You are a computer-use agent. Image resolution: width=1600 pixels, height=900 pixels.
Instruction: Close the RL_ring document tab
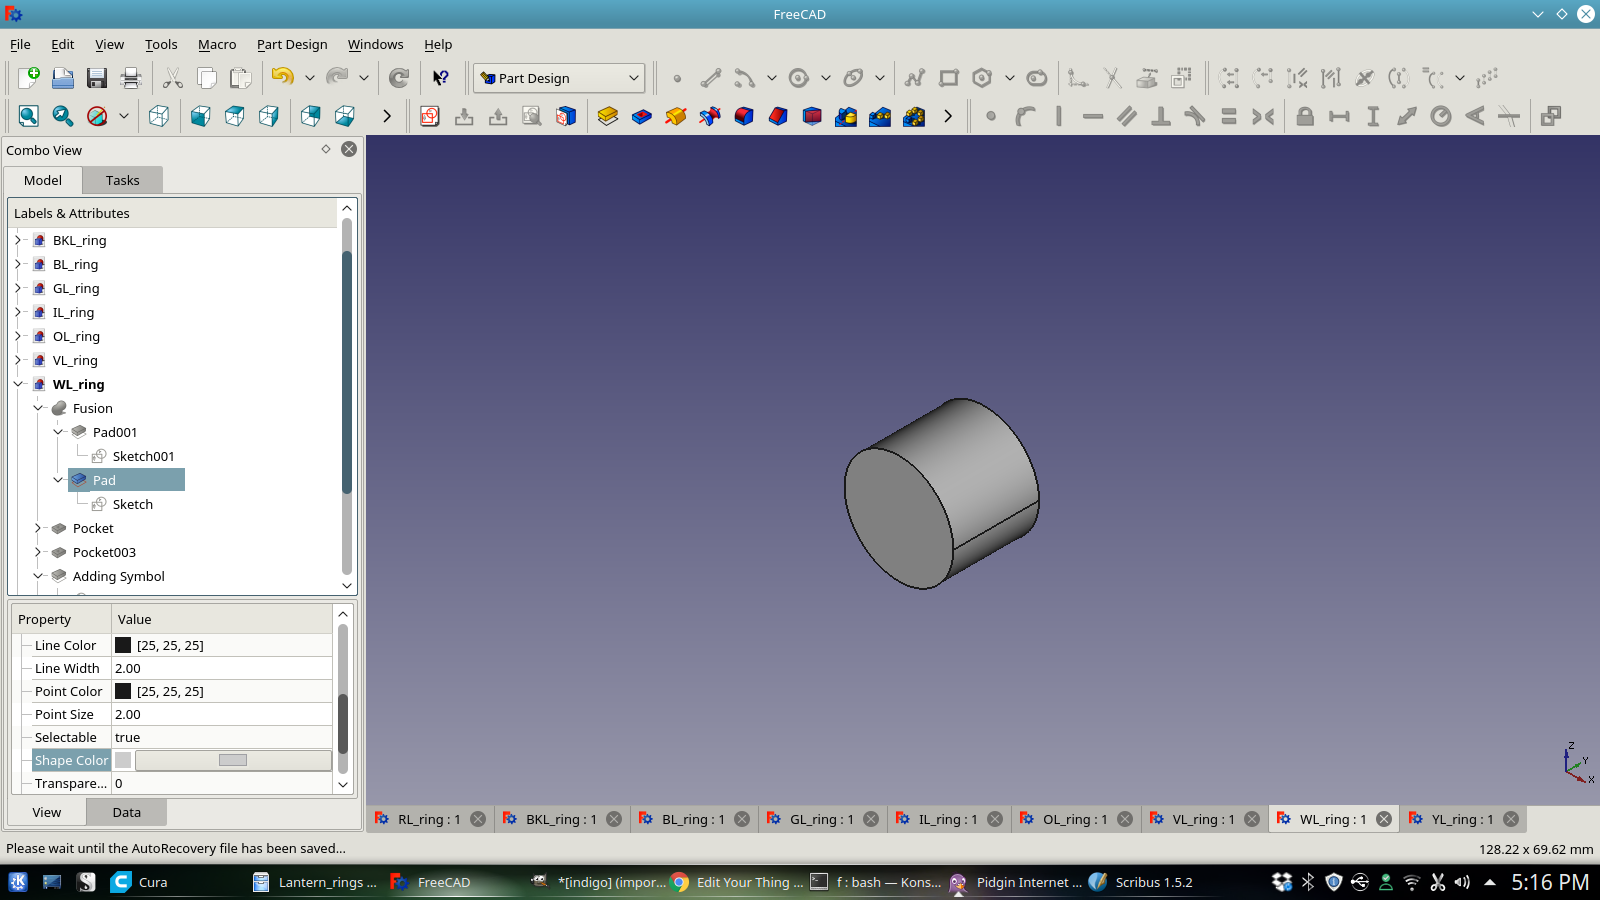coord(478,819)
